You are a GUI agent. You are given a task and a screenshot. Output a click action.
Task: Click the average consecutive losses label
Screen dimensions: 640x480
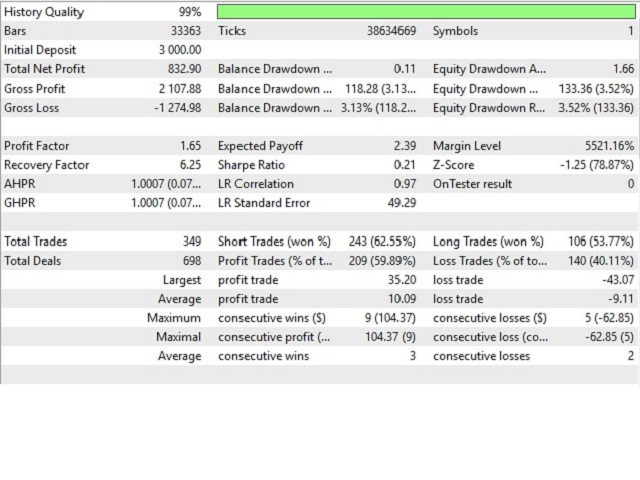coord(482,356)
